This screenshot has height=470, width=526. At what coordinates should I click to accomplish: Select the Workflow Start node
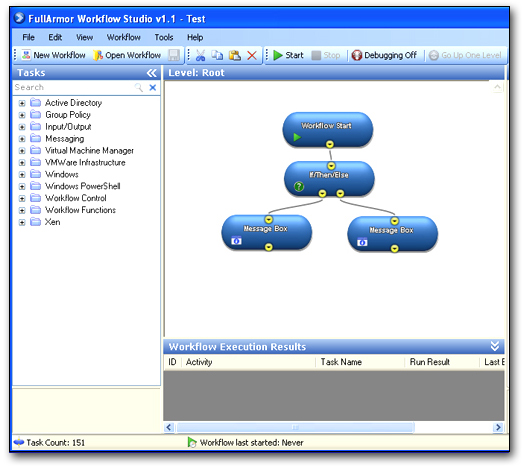click(x=328, y=129)
